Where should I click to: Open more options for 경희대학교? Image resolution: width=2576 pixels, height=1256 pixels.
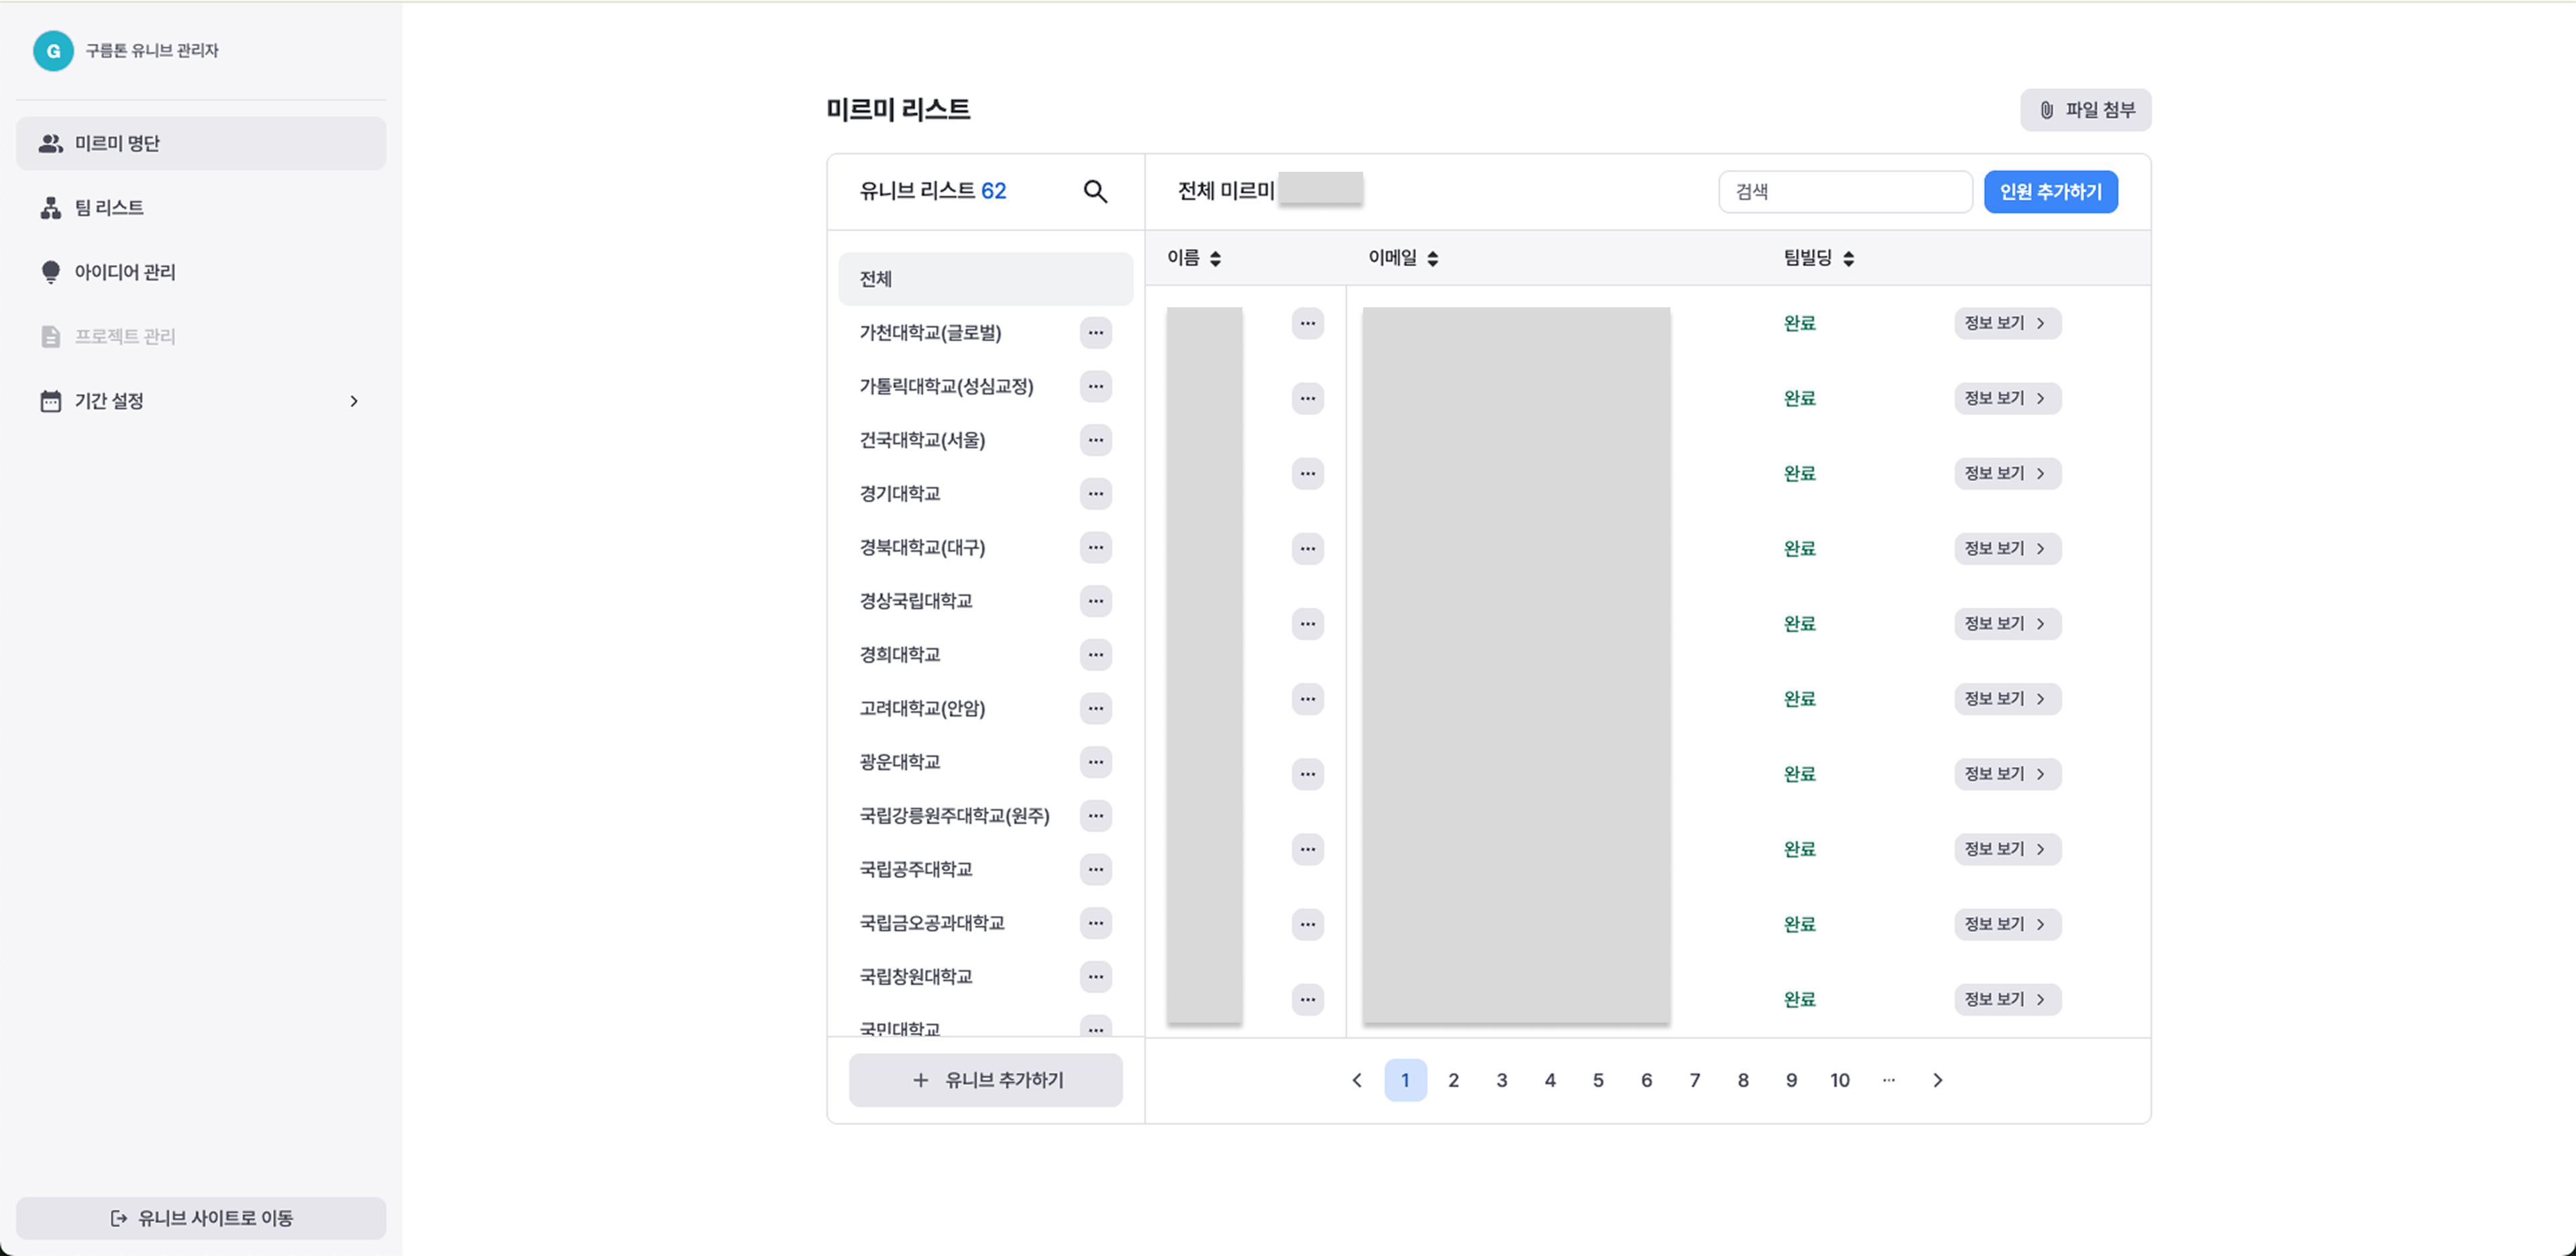(x=1096, y=655)
